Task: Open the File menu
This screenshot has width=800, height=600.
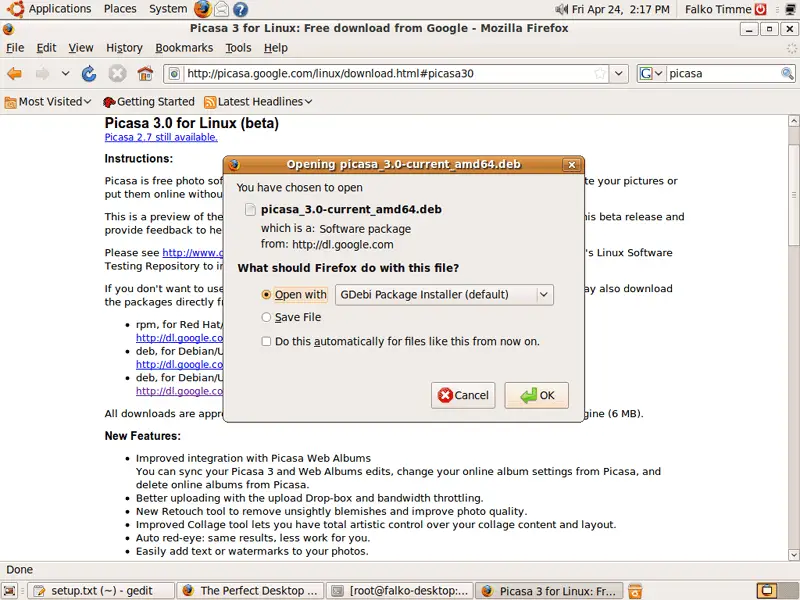Action: (15, 48)
